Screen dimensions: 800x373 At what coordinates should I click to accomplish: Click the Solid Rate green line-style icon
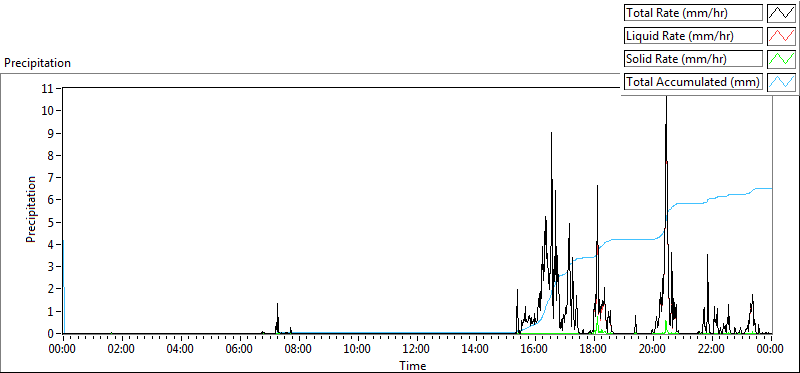[x=781, y=58]
